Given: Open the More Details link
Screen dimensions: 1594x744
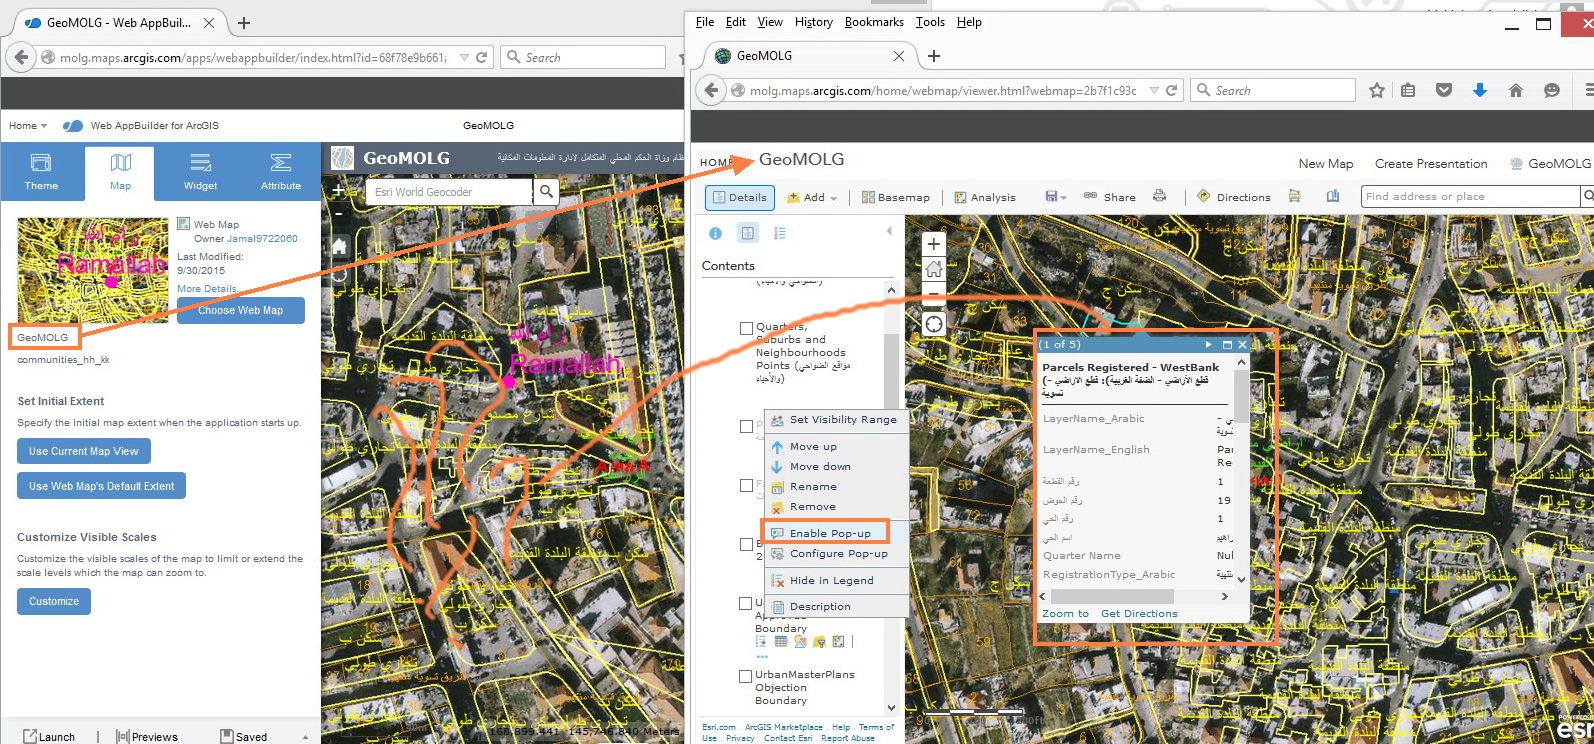Looking at the screenshot, I should tap(207, 288).
